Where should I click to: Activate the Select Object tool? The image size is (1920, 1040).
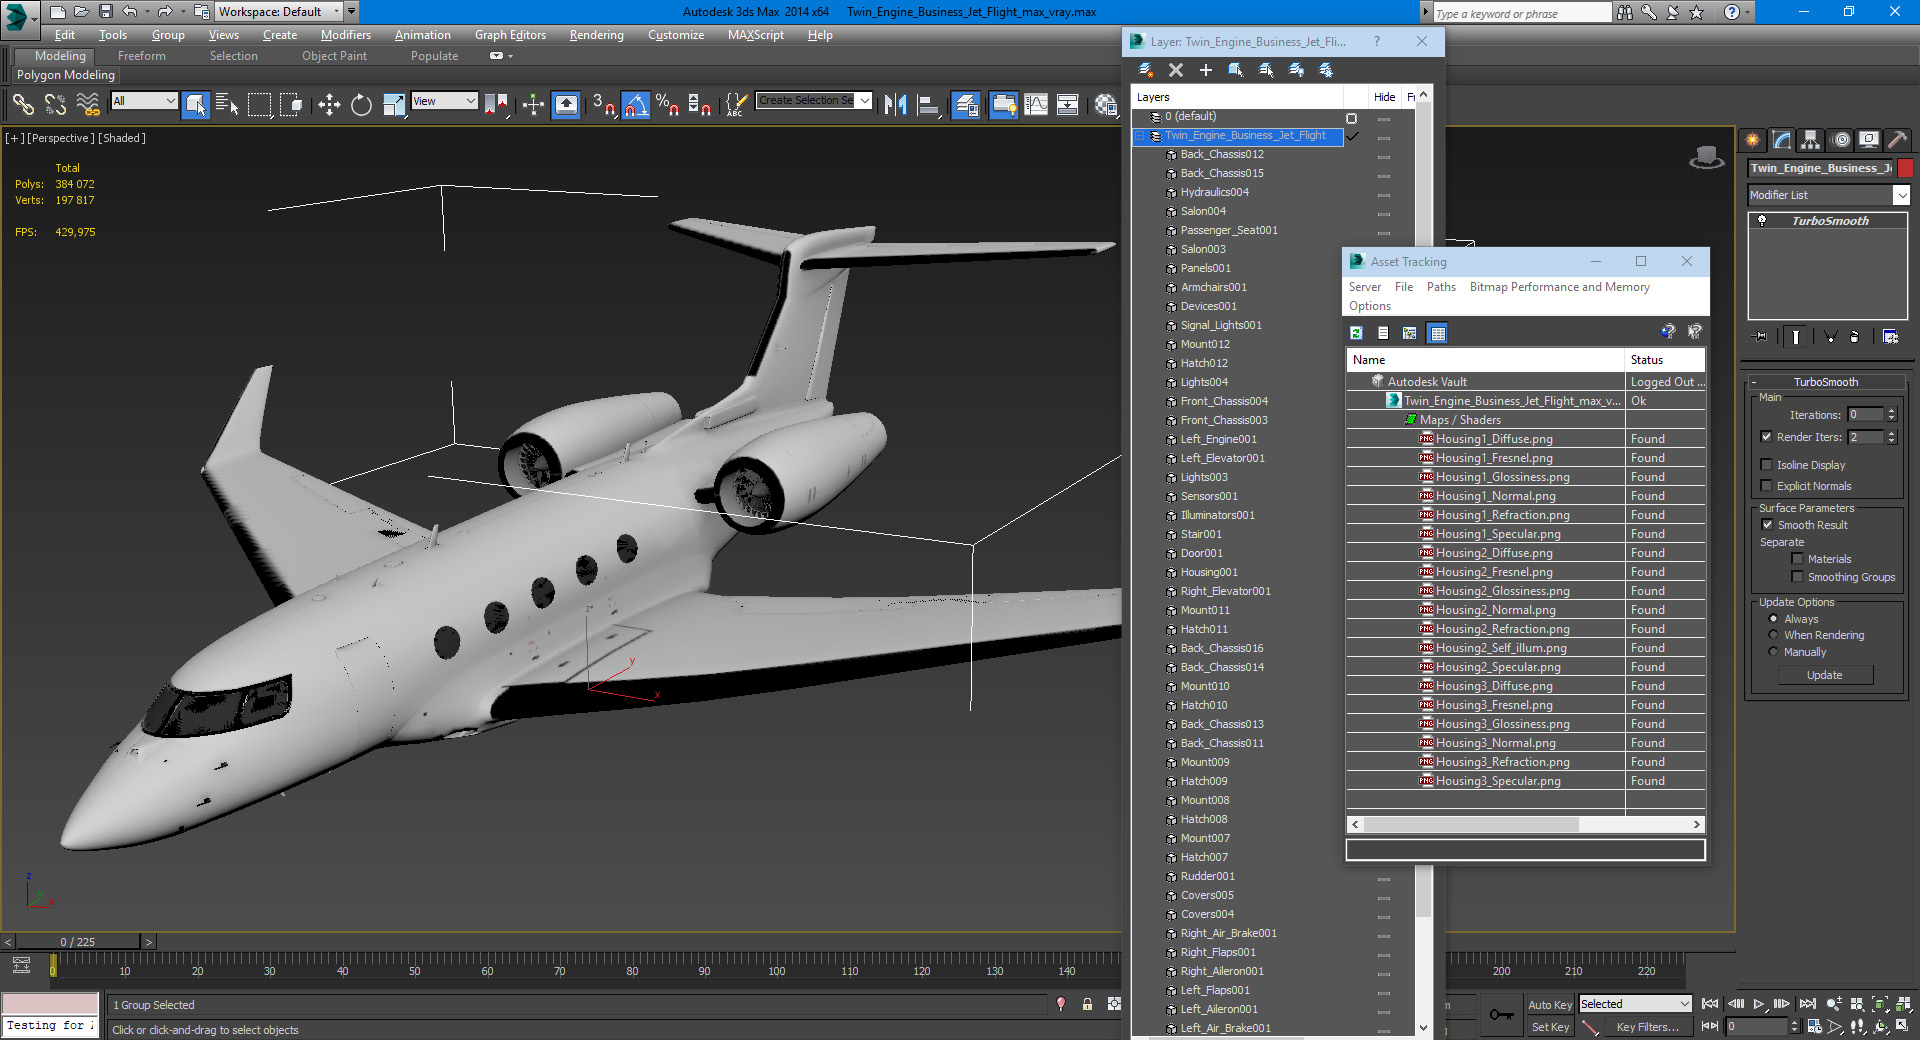click(x=196, y=104)
